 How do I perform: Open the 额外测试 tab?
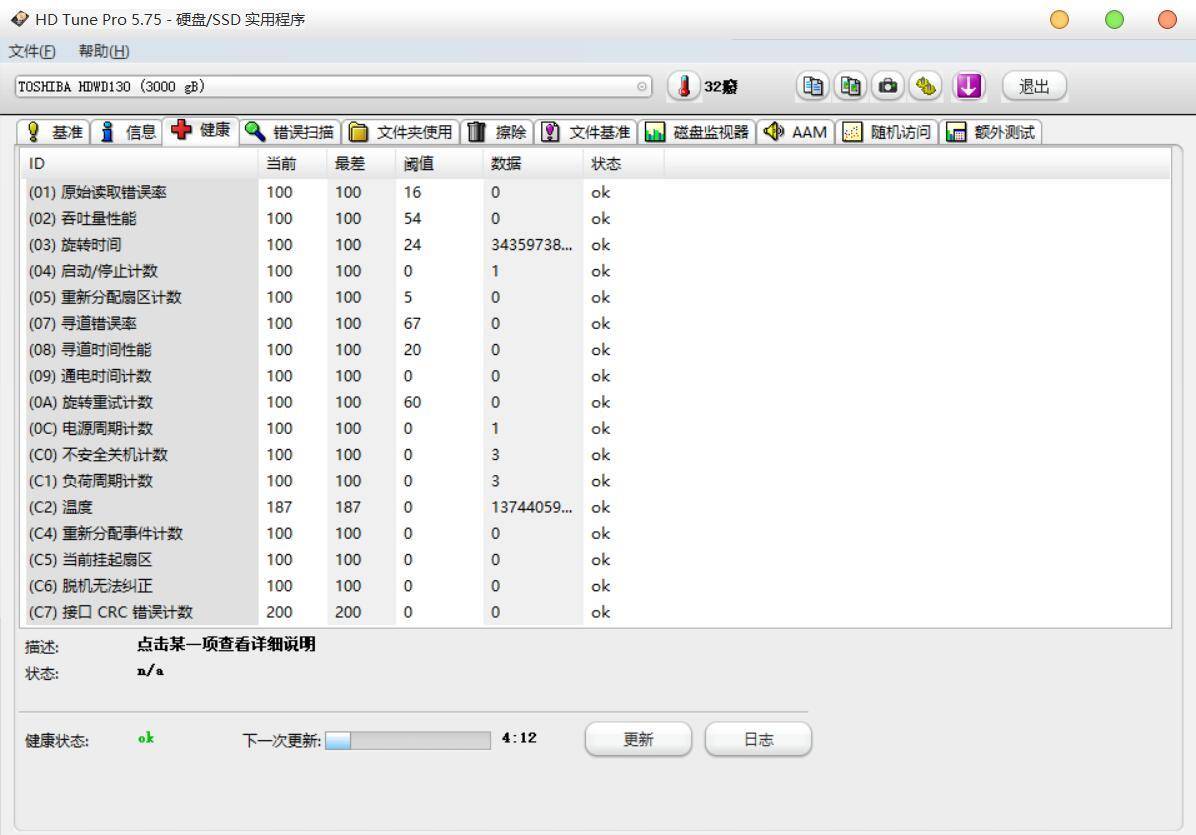click(990, 132)
